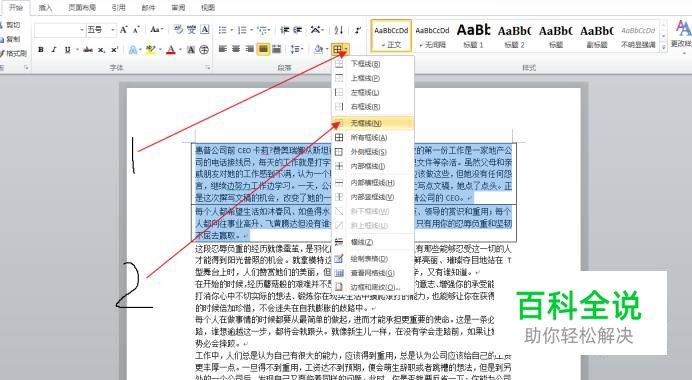
Task: Switch to the 视图 tab
Action: pos(208,8)
